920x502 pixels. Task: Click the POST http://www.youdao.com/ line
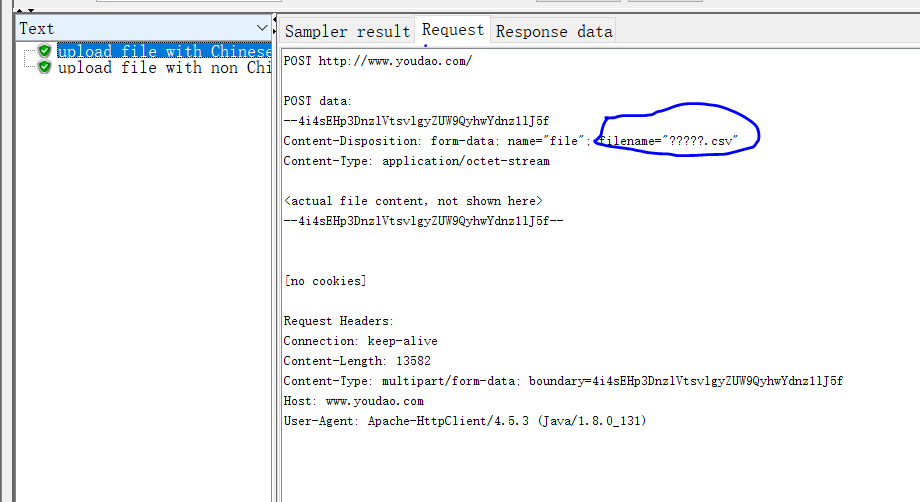click(377, 61)
